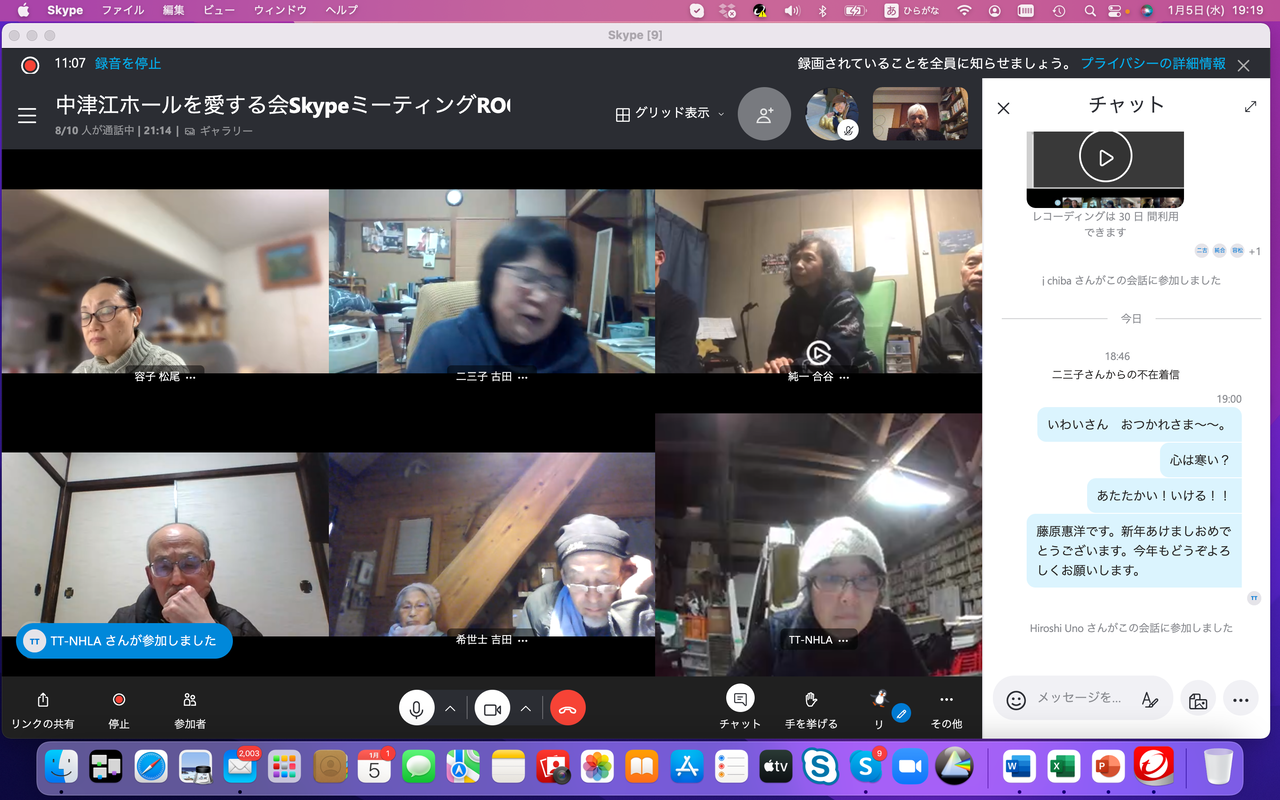Click the add participant button
Screen dimensions: 1280x800
pos(764,114)
